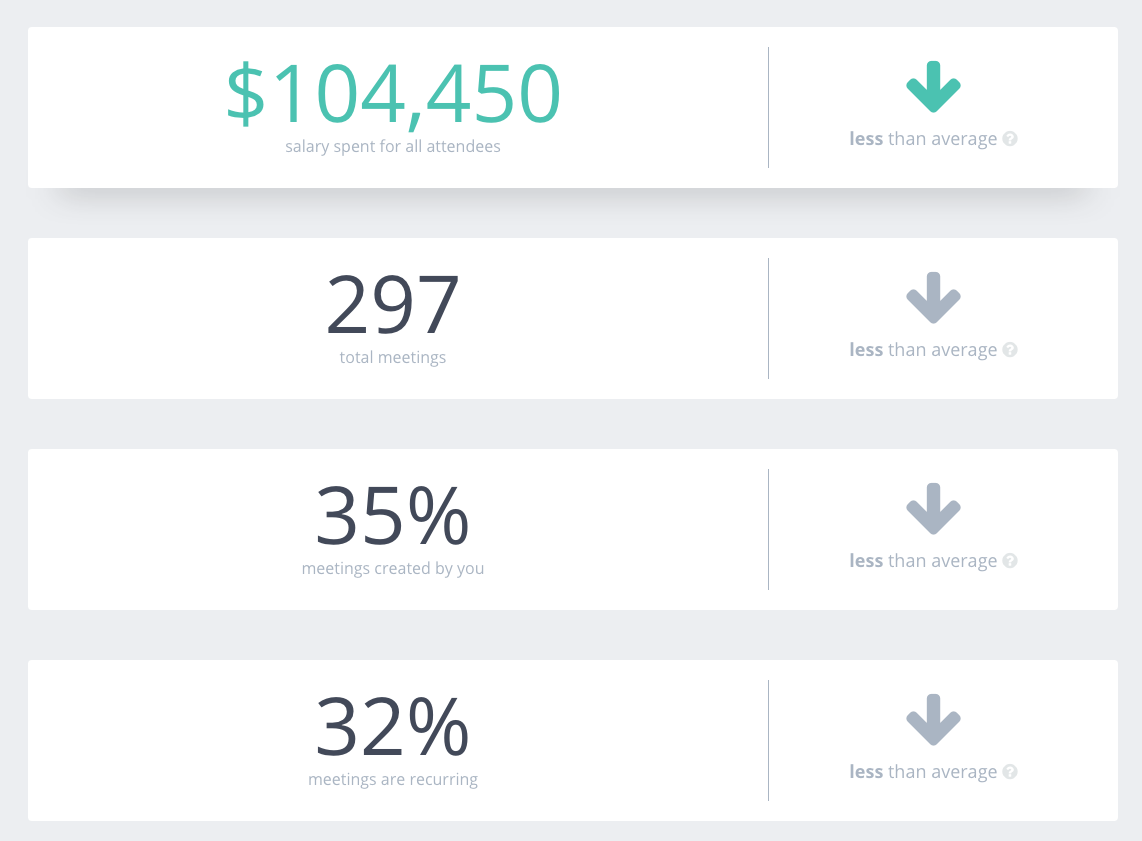Click the green down arrow for salary spent
The image size is (1142, 841).
pos(933,87)
